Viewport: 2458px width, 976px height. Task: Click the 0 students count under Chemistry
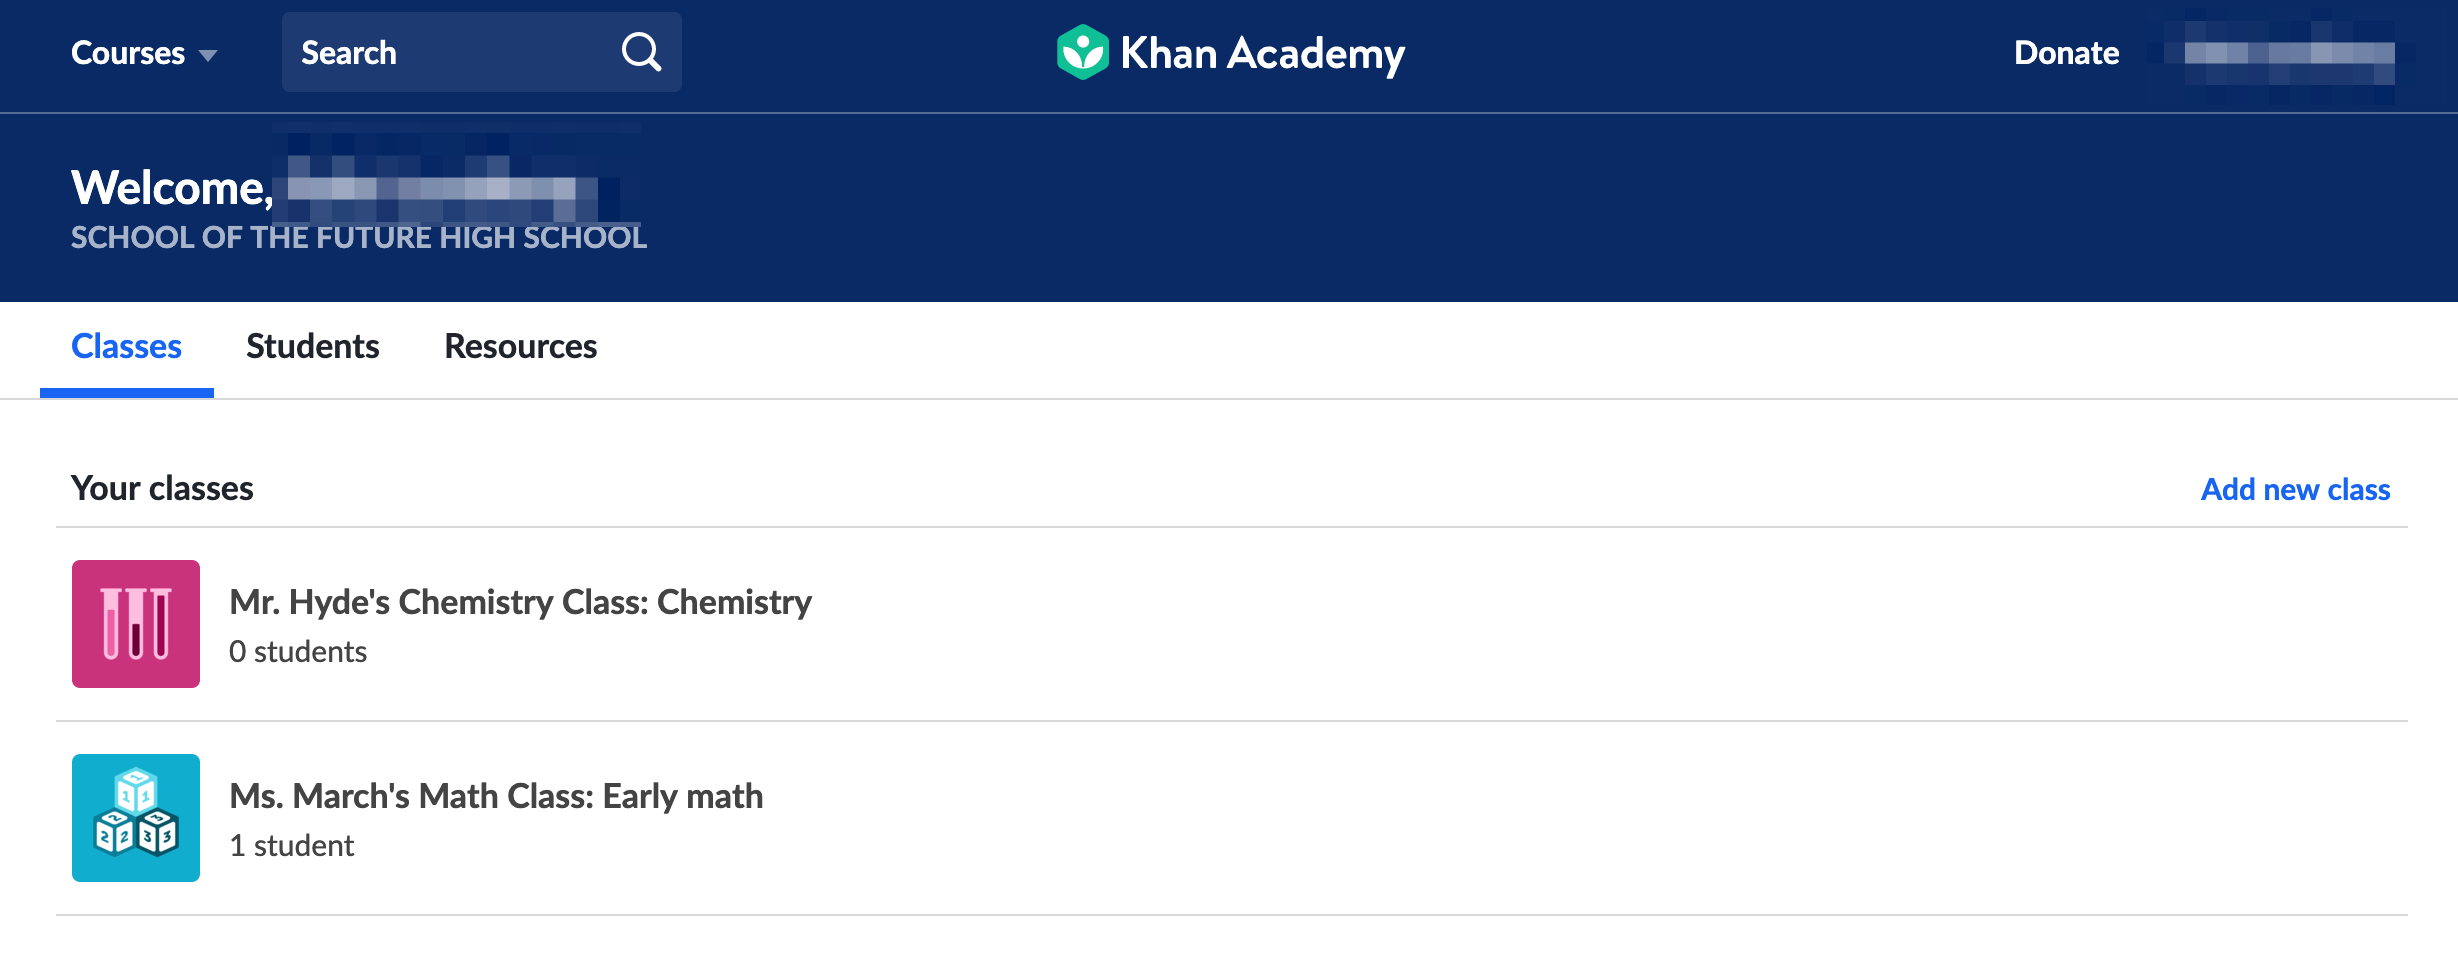298,652
